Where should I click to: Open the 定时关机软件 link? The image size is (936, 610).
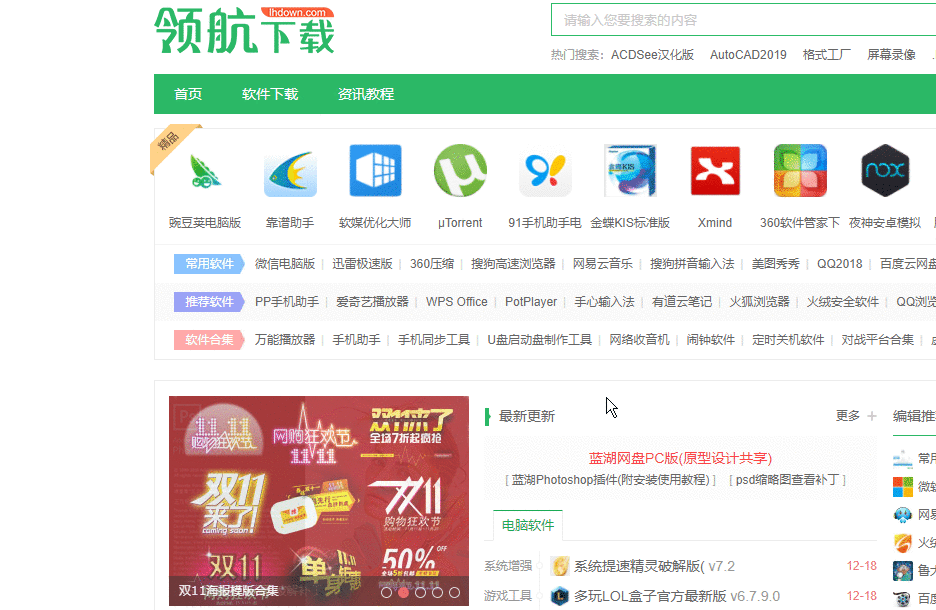click(x=788, y=340)
